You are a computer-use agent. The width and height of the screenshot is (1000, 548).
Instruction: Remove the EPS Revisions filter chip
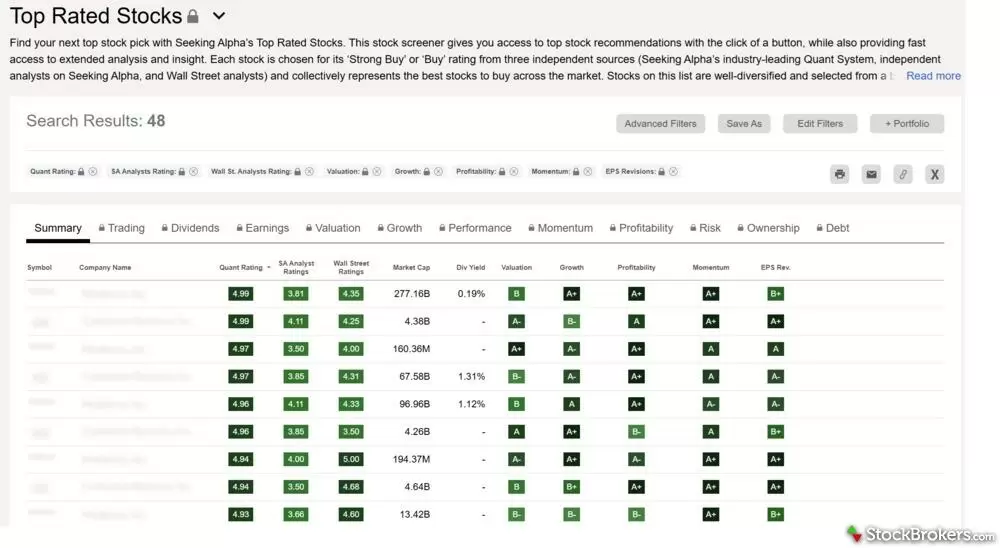673,172
